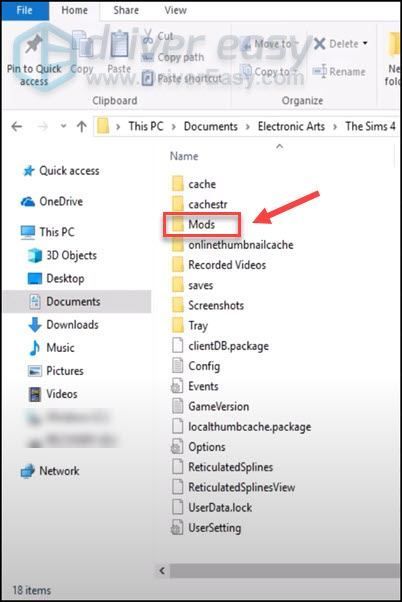The height and width of the screenshot is (602, 402).
Task: Sort by the Name column header
Action: point(184,156)
